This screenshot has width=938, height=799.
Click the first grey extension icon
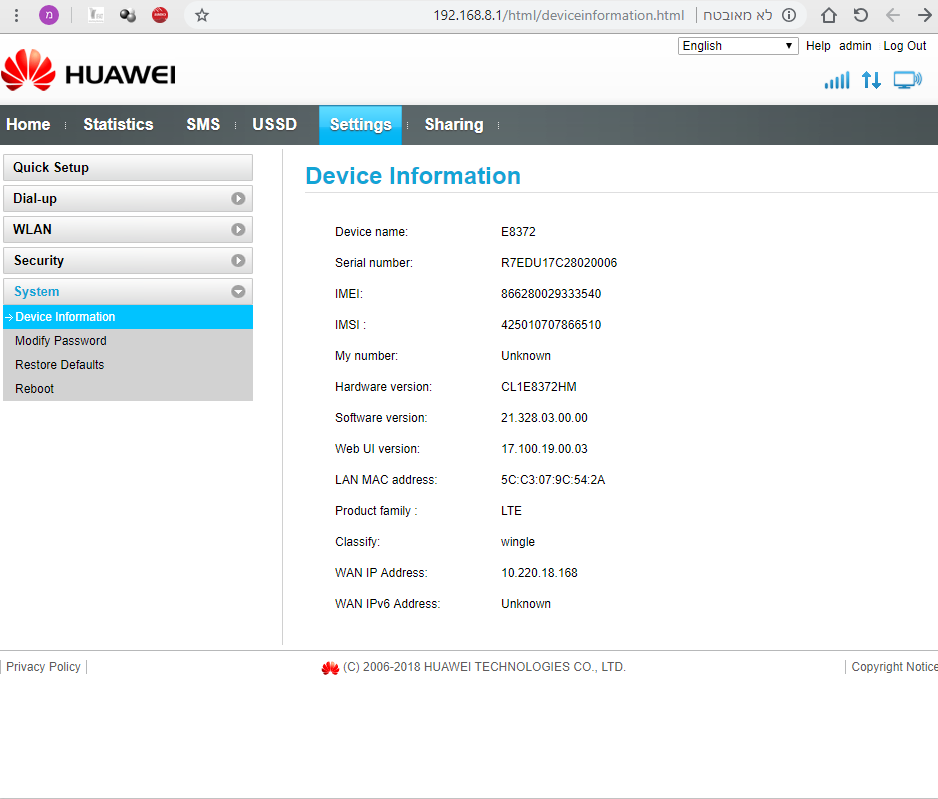coord(96,15)
